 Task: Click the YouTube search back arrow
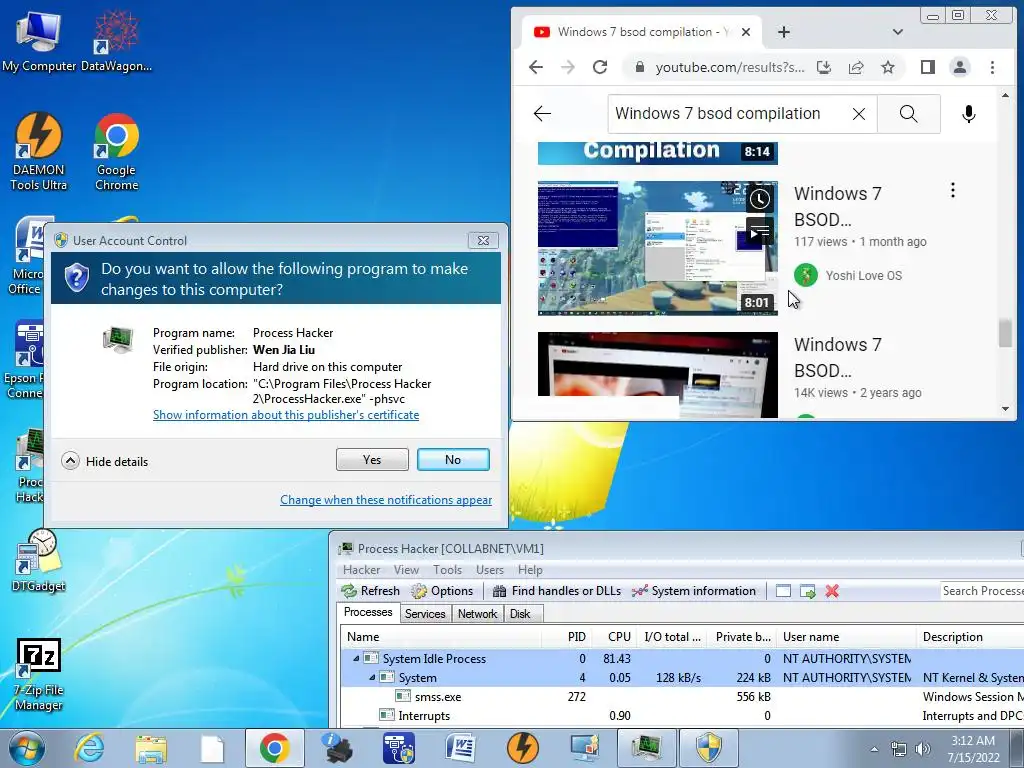[x=542, y=114]
